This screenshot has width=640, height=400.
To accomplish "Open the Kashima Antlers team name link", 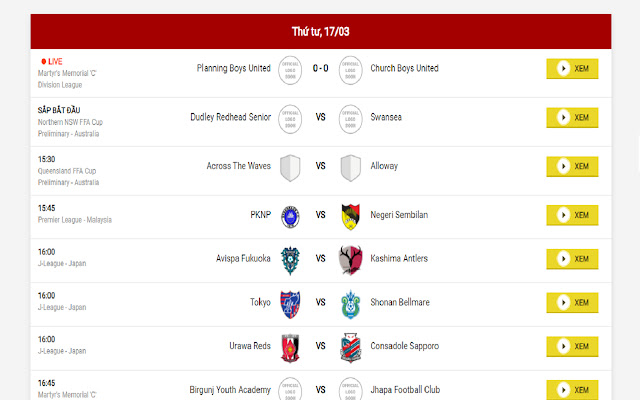I will pos(399,258).
